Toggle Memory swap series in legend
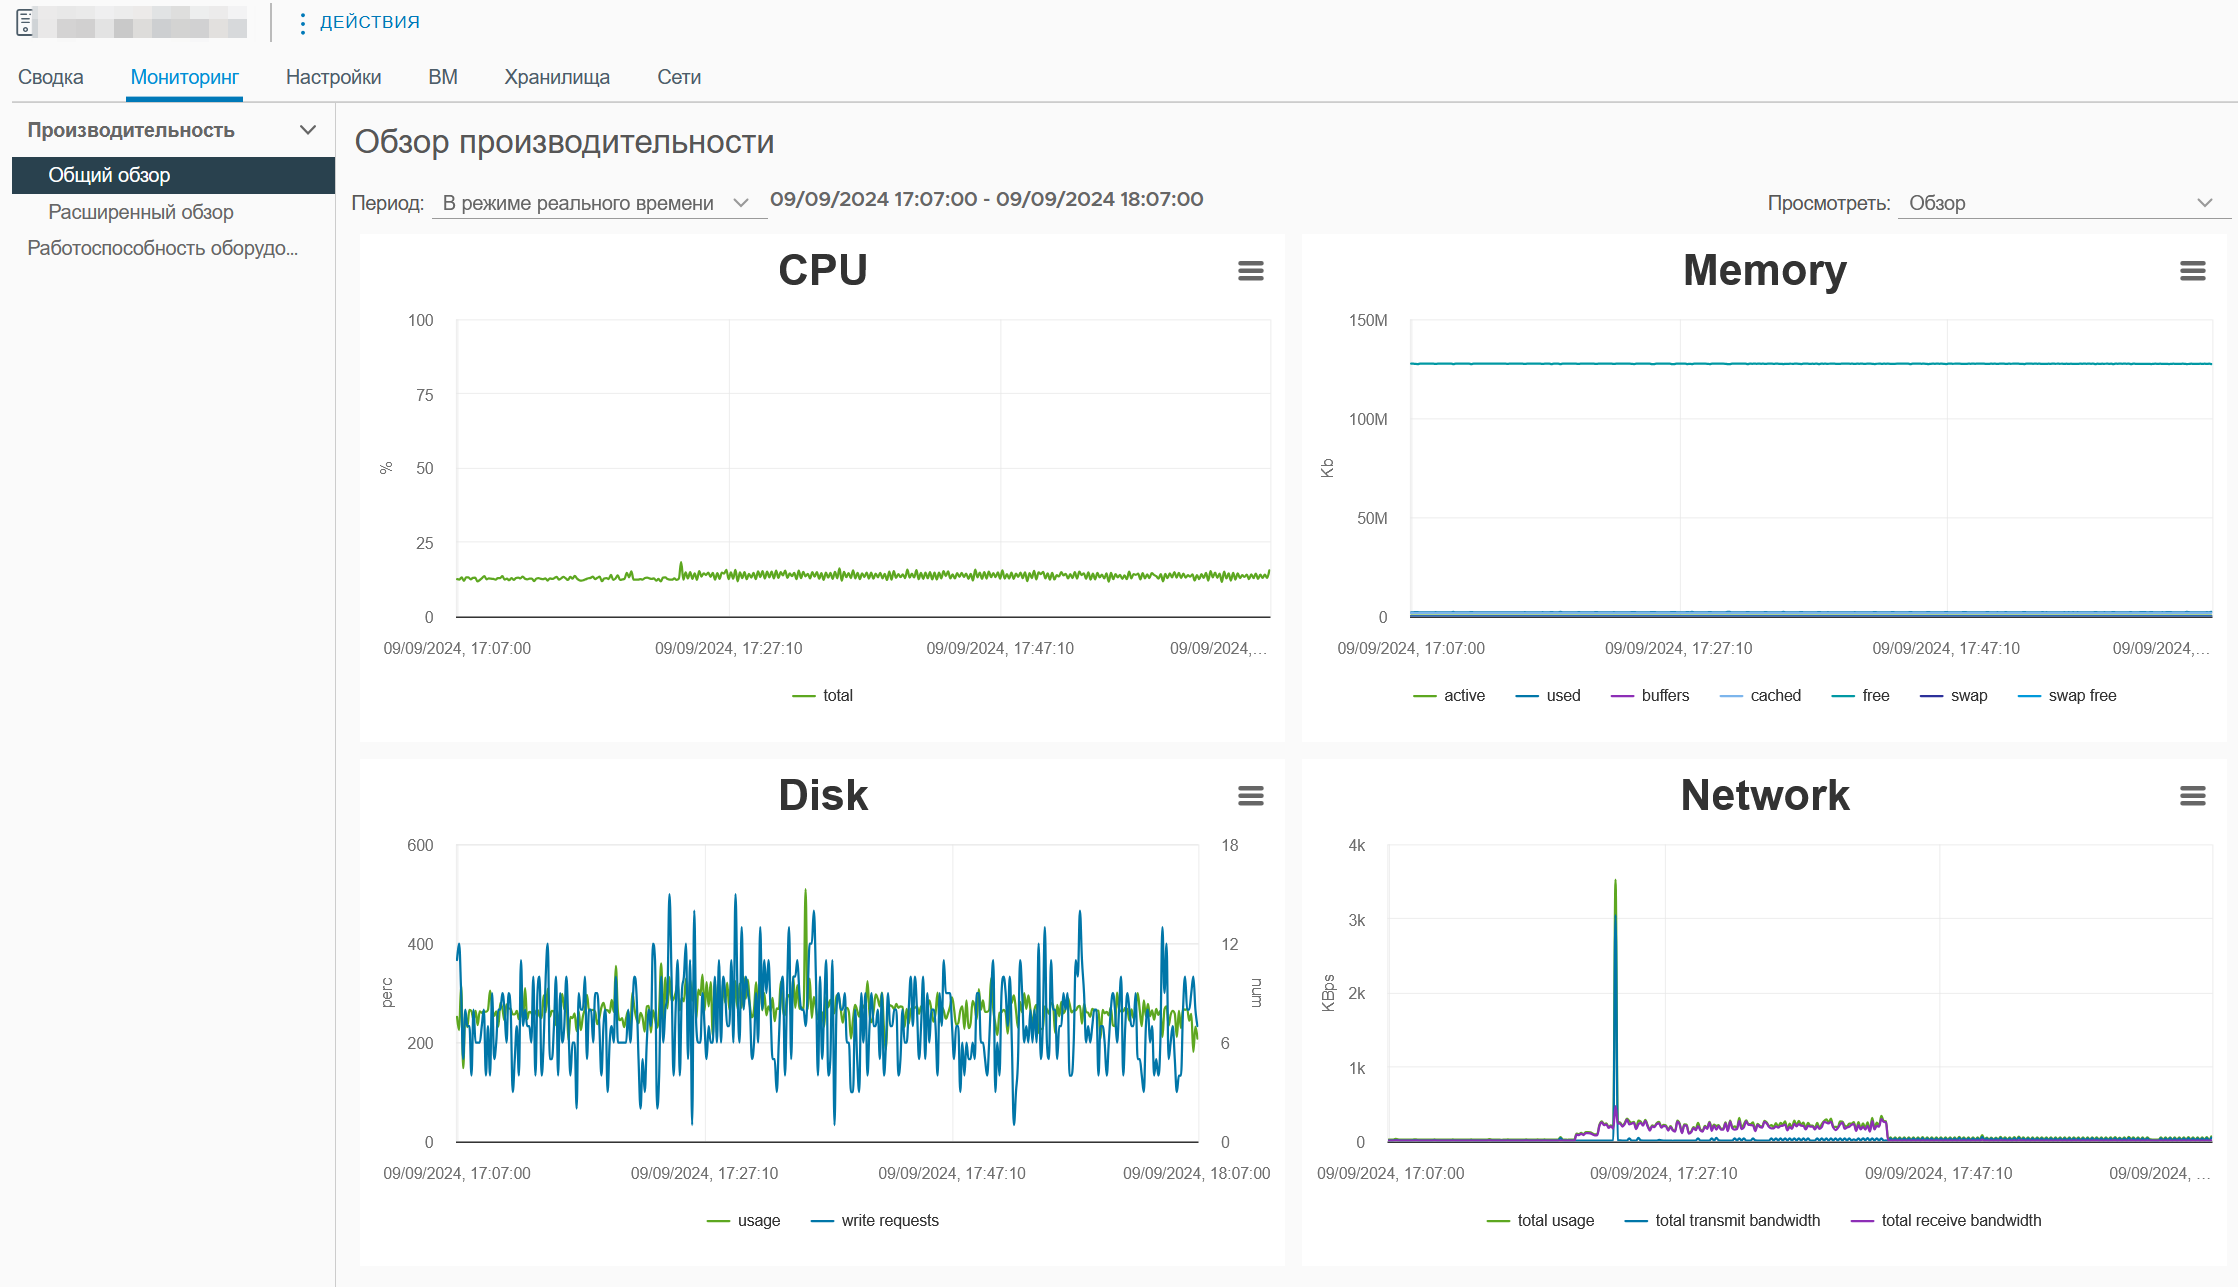Viewport: 2238px width, 1287px height. (x=1954, y=695)
